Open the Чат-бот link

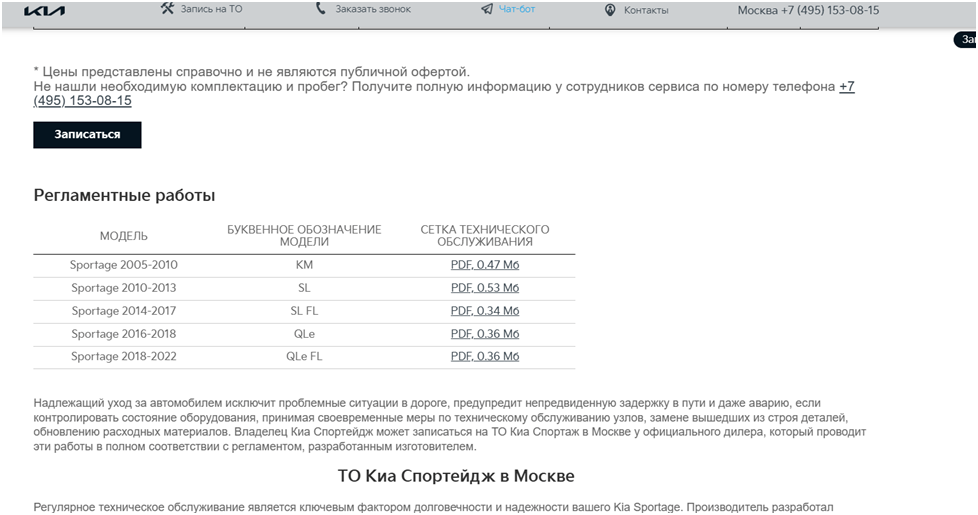[x=517, y=9]
